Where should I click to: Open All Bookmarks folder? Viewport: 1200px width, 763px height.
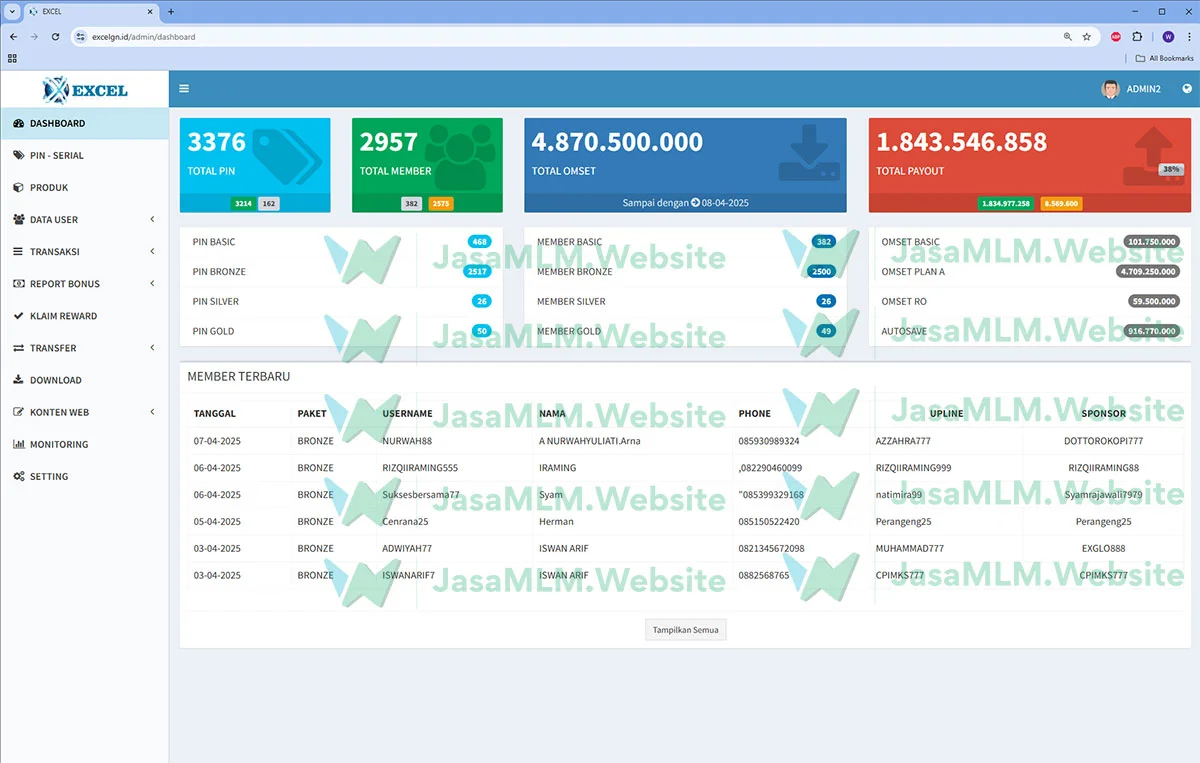[1165, 58]
